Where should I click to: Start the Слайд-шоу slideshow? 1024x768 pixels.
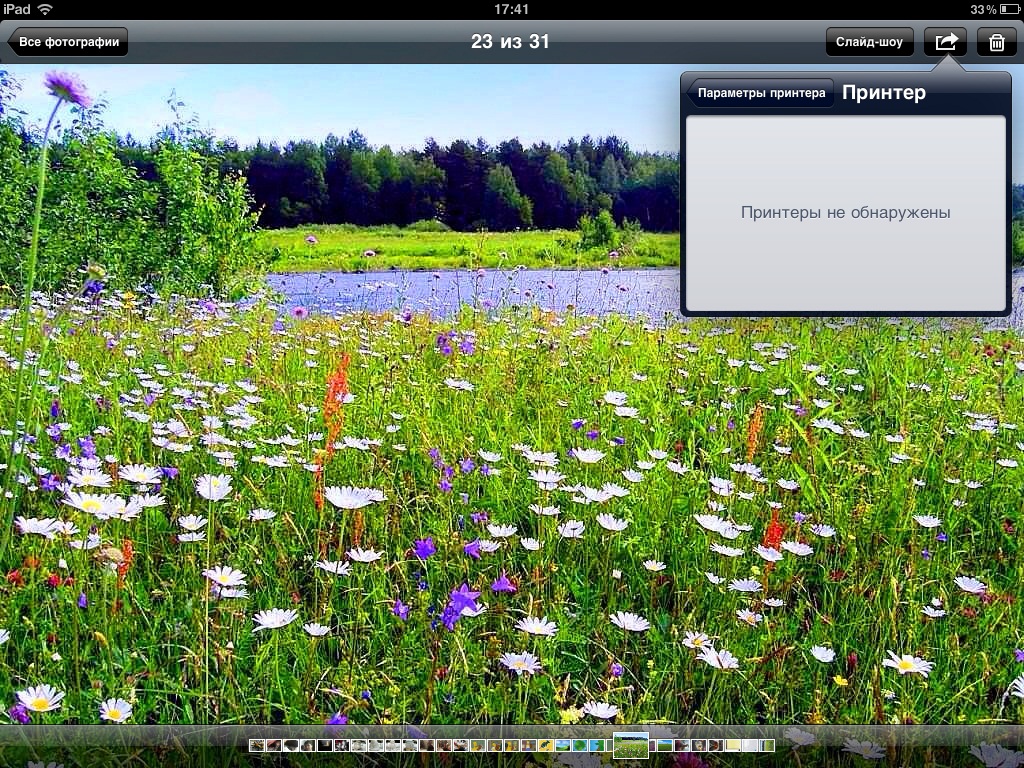click(869, 42)
